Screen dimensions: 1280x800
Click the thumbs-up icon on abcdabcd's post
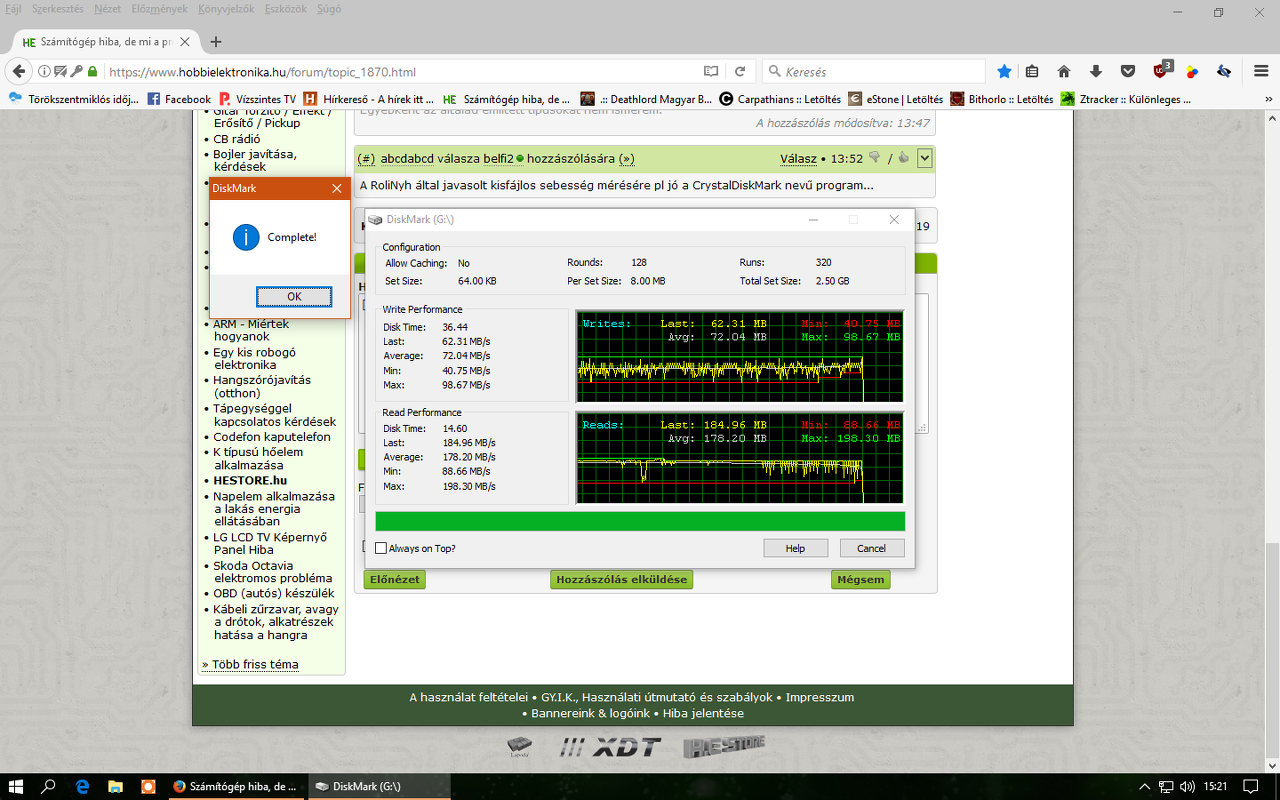coord(903,158)
